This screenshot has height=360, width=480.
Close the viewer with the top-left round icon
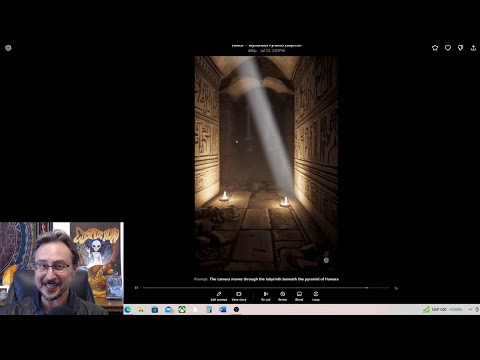pyautogui.click(x=8, y=48)
